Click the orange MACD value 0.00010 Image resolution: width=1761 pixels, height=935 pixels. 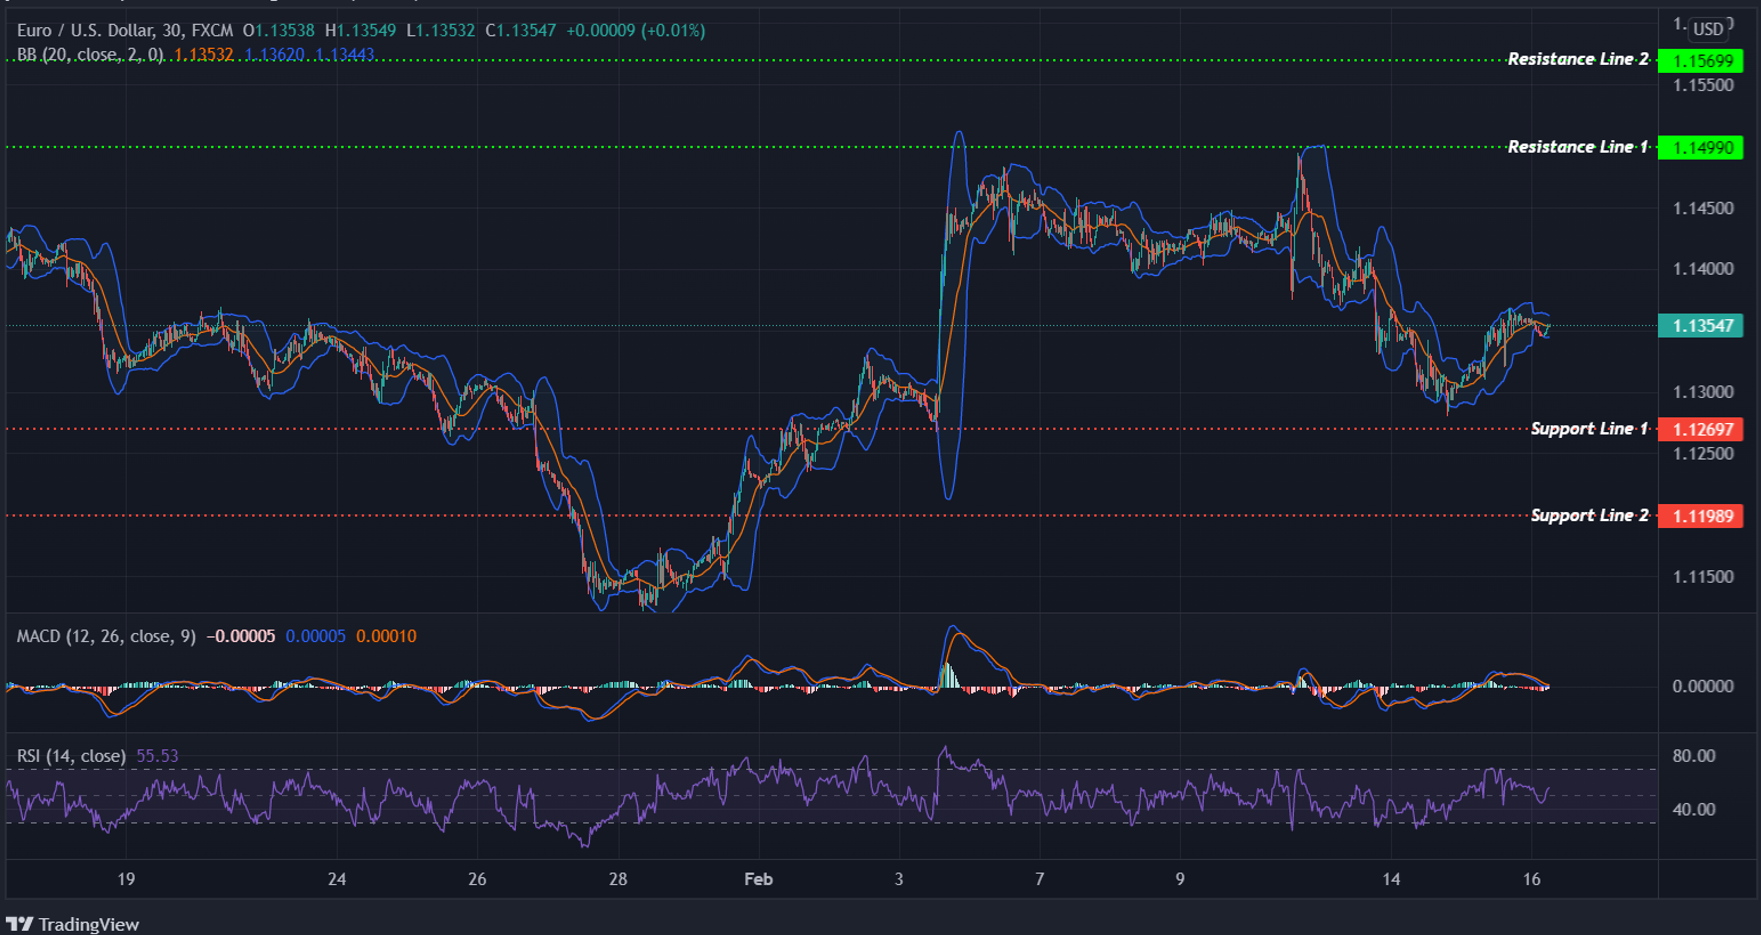point(386,636)
